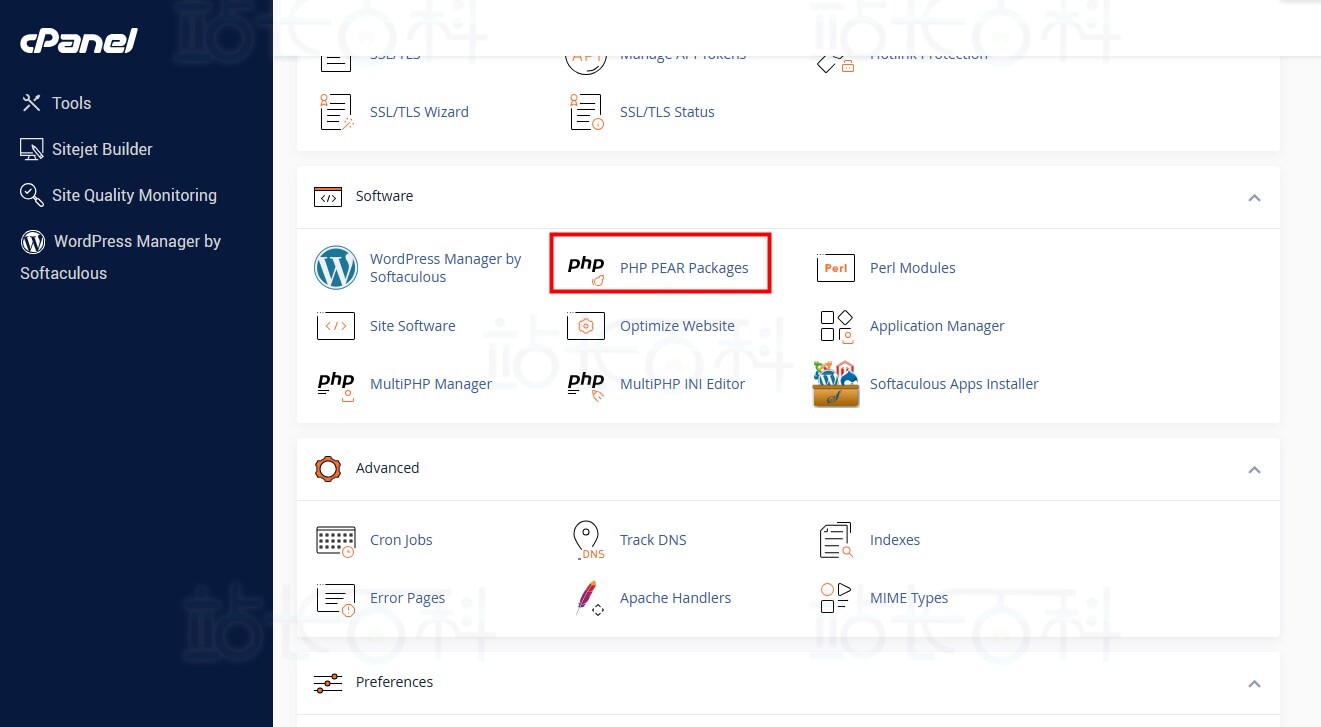Open SSL/TLS Status
This screenshot has width=1321, height=727.
(667, 111)
